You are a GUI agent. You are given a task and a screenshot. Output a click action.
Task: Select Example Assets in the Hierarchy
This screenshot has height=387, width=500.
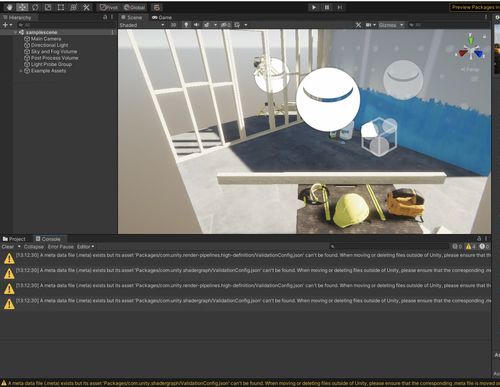tap(48, 71)
